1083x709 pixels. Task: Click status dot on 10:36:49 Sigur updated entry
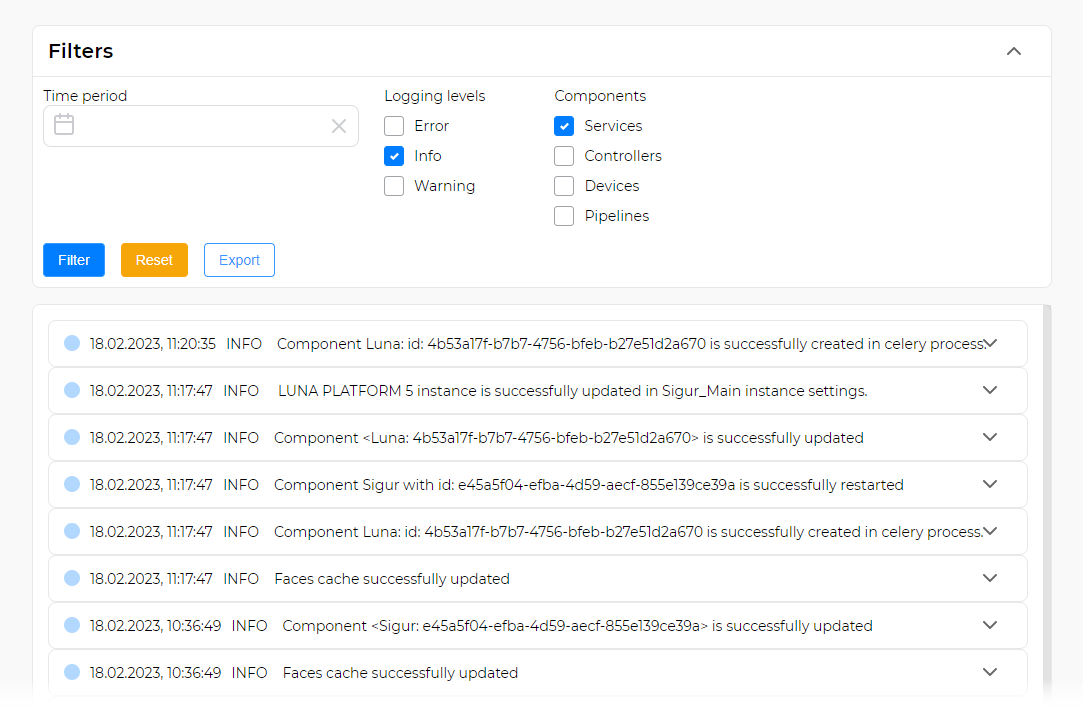(x=71, y=625)
